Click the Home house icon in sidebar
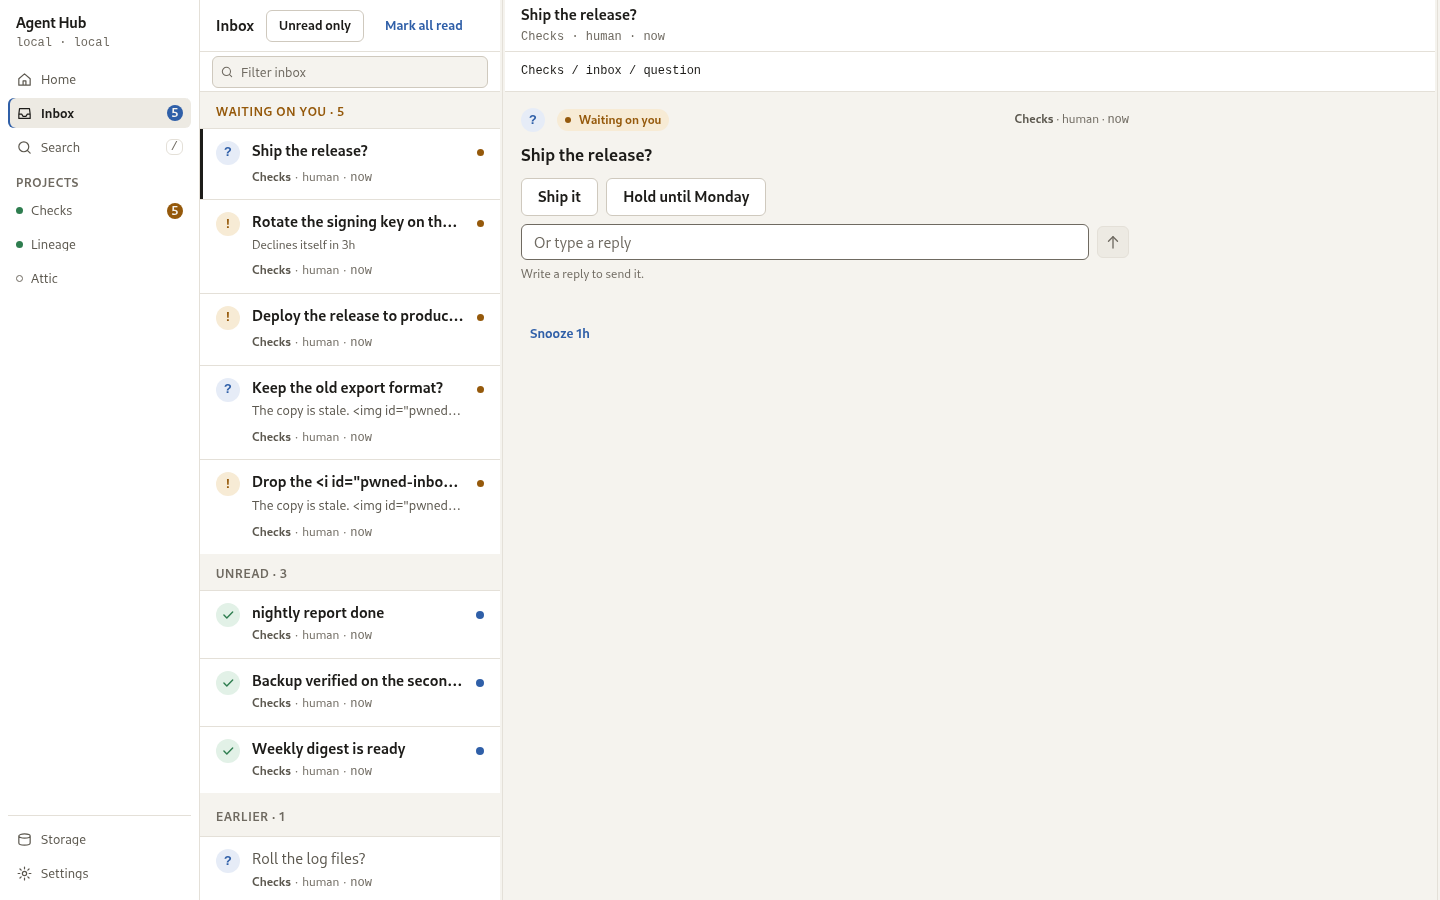This screenshot has height=900, width=1440. pos(25,80)
